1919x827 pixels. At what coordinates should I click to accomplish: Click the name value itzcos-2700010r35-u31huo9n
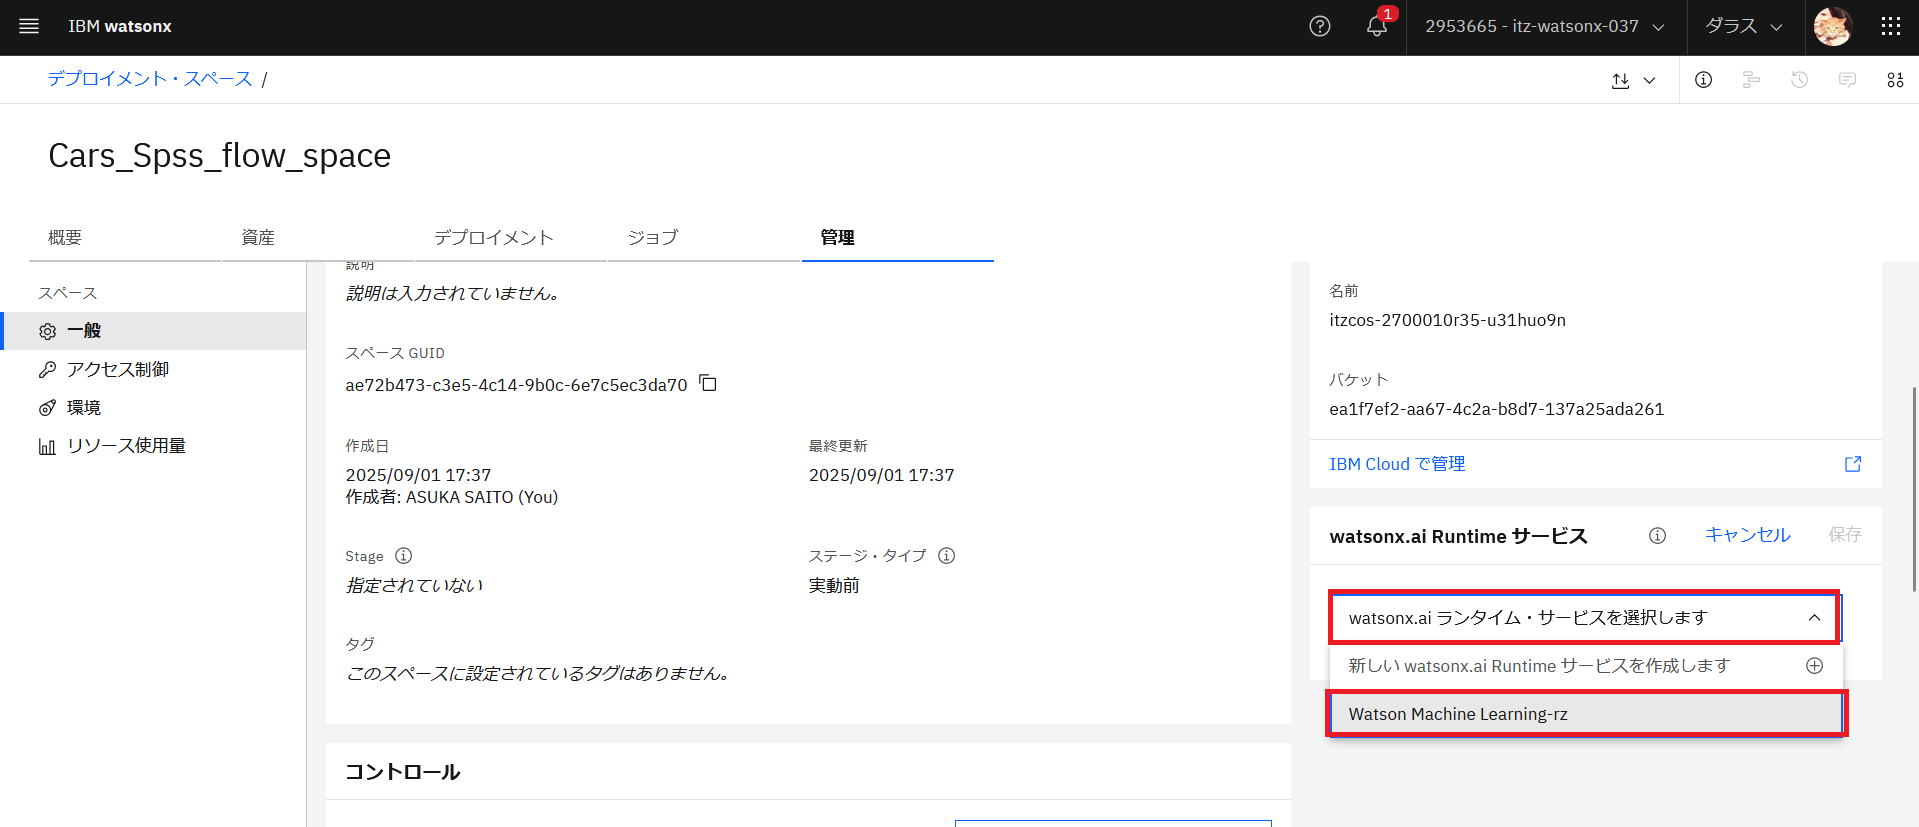(1447, 320)
